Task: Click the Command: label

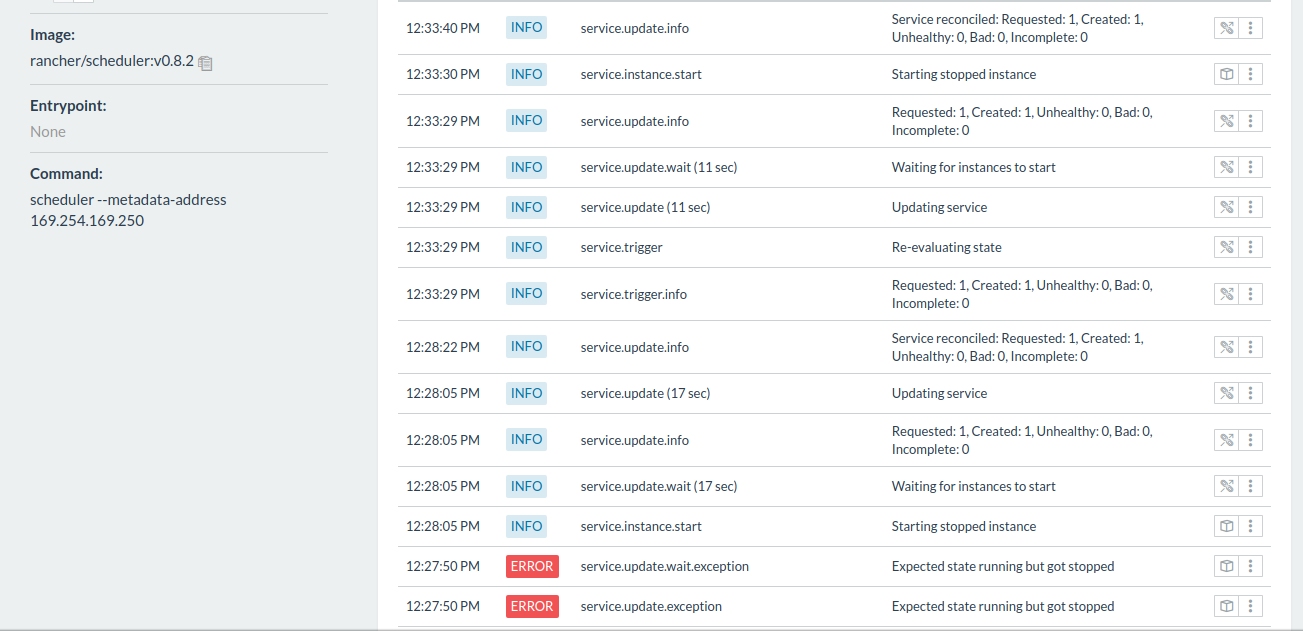Action: click(66, 173)
